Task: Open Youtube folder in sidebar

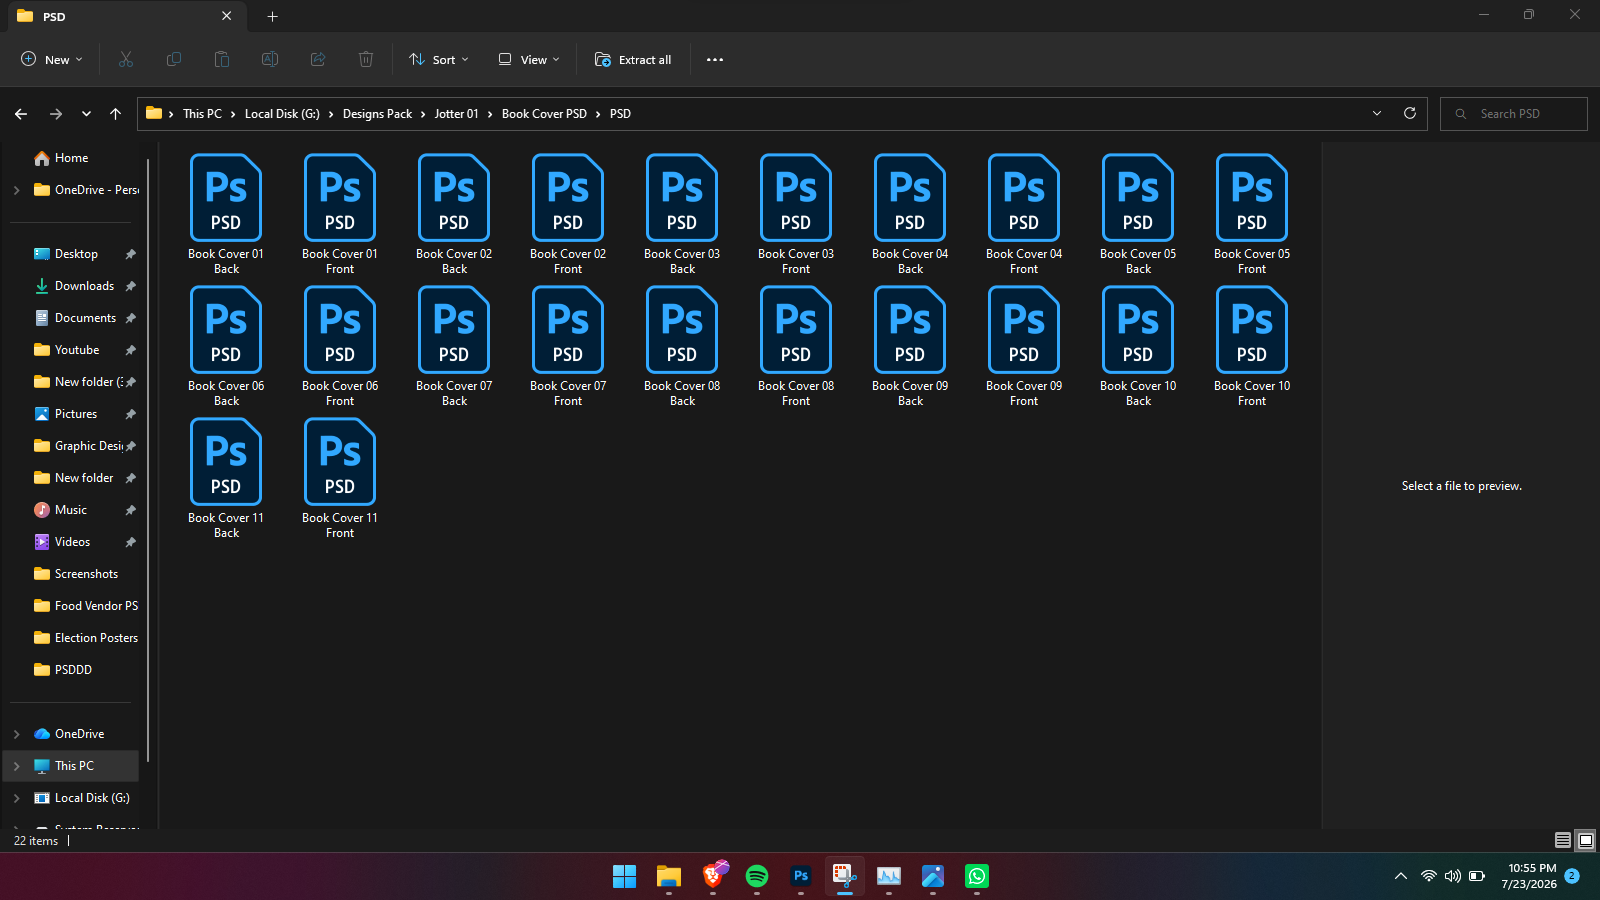Action: (x=77, y=350)
